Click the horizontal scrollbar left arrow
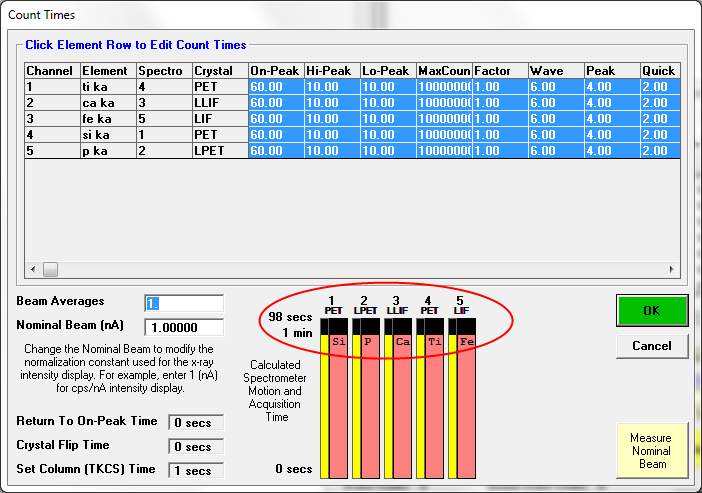The width and height of the screenshot is (702, 493). point(32,269)
